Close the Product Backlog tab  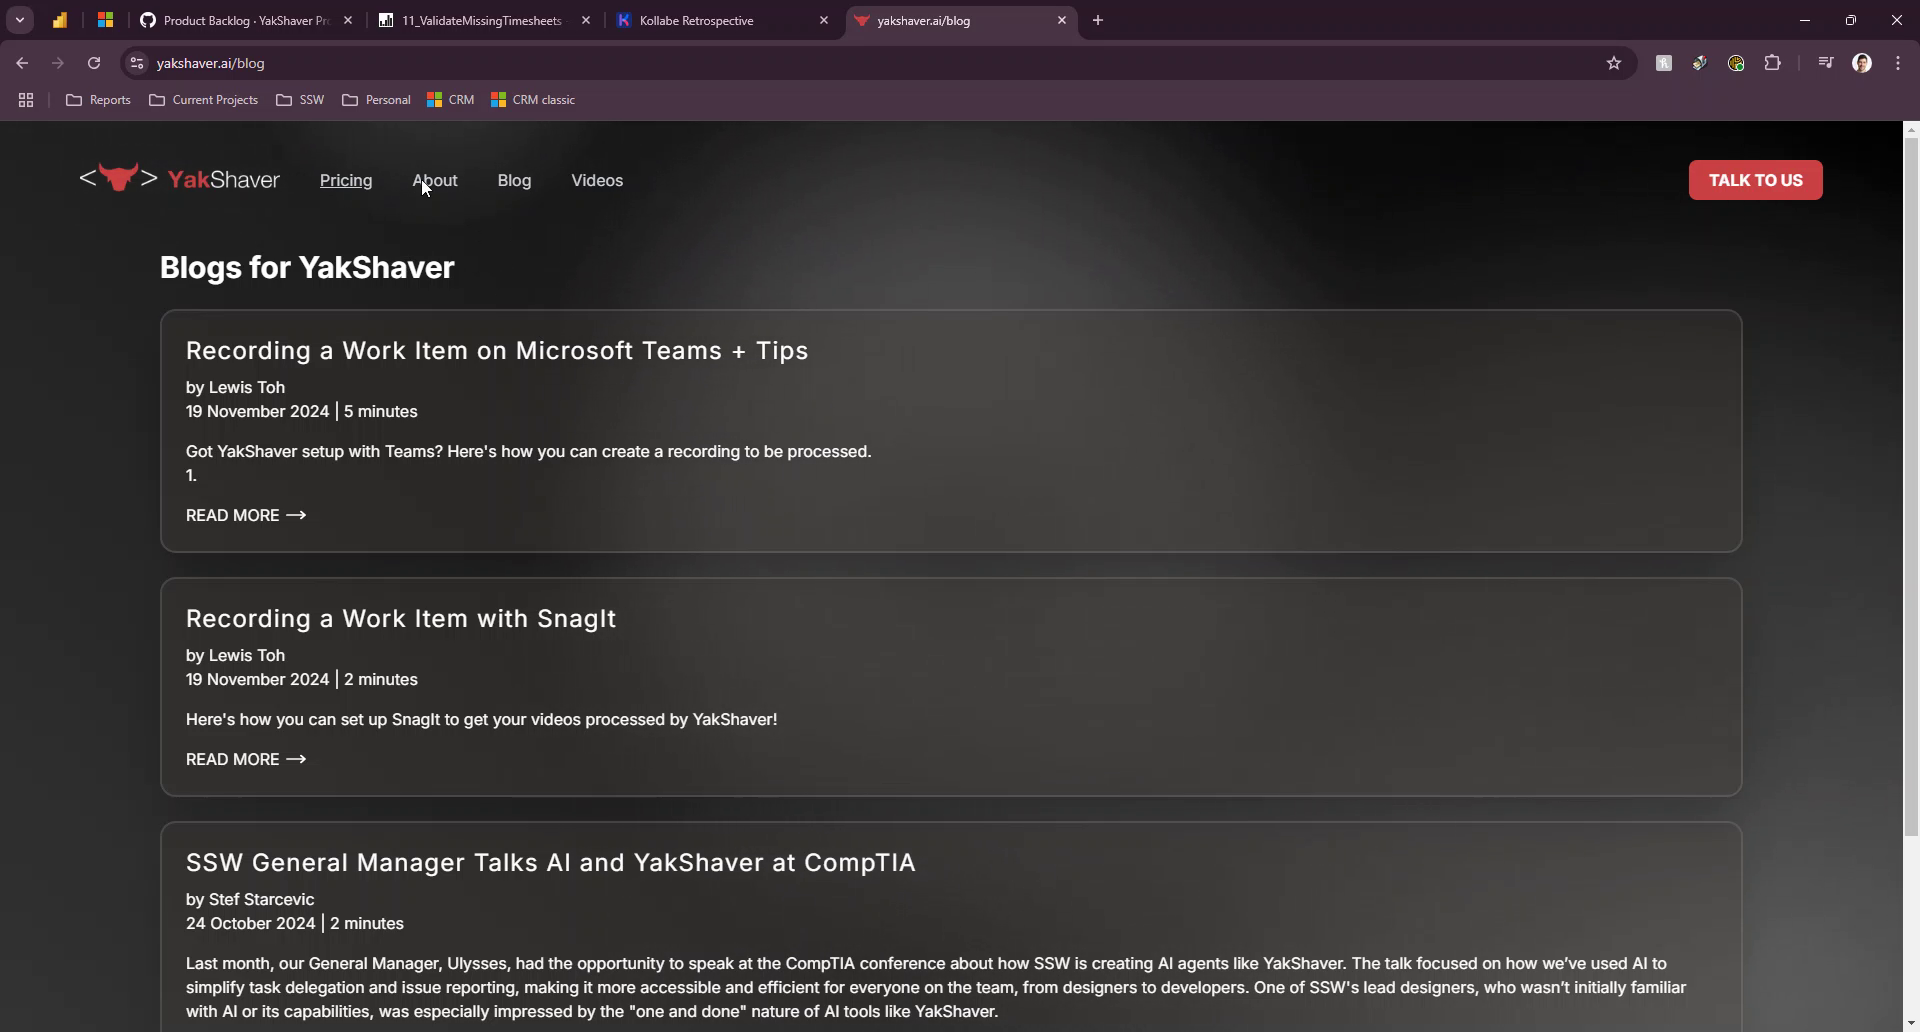pos(348,20)
